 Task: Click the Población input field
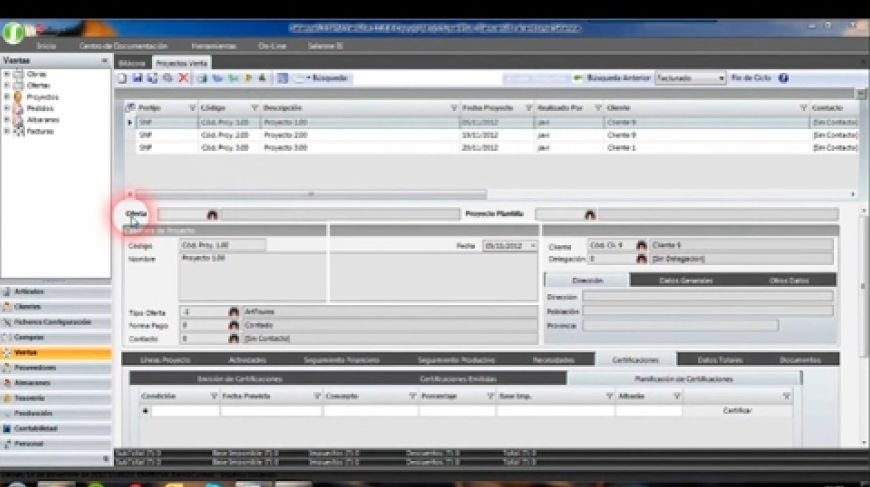(x=707, y=311)
